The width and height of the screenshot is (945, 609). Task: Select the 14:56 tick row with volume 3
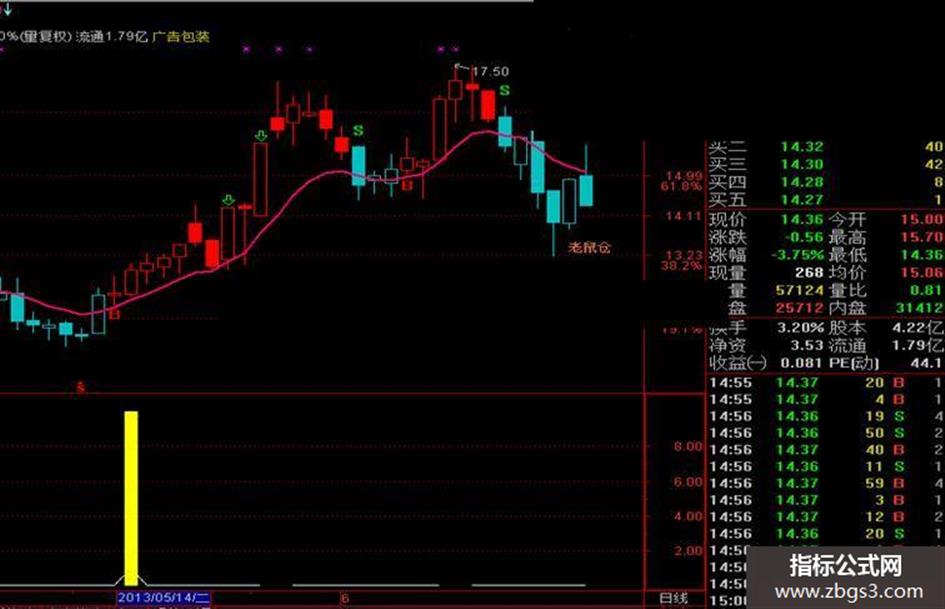[x=827, y=500]
